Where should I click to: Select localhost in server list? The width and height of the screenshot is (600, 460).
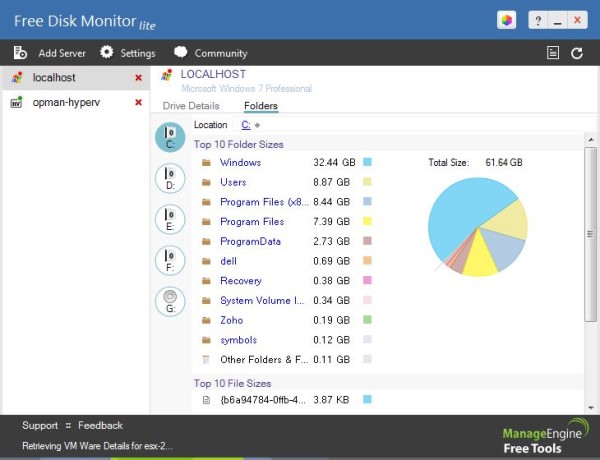(x=76, y=78)
